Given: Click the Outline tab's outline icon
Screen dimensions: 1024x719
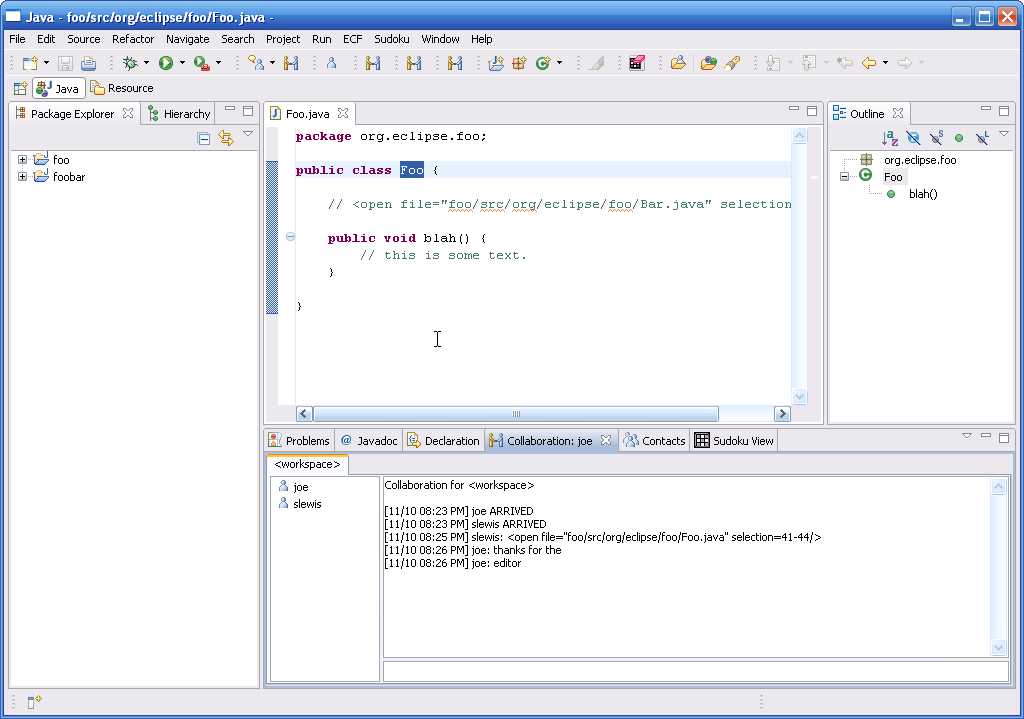Looking at the screenshot, I should pyautogui.click(x=839, y=114).
